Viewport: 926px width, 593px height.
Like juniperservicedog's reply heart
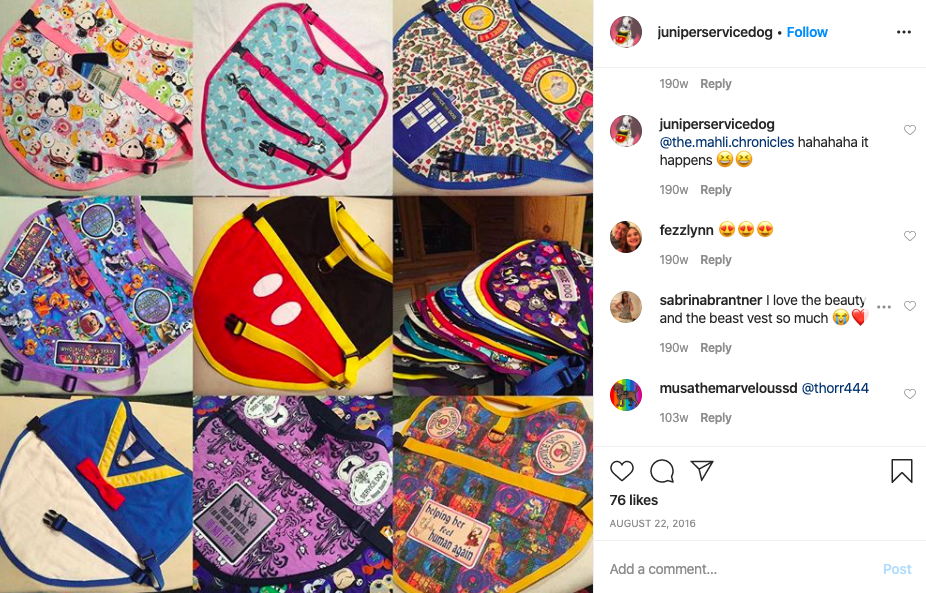click(x=909, y=130)
